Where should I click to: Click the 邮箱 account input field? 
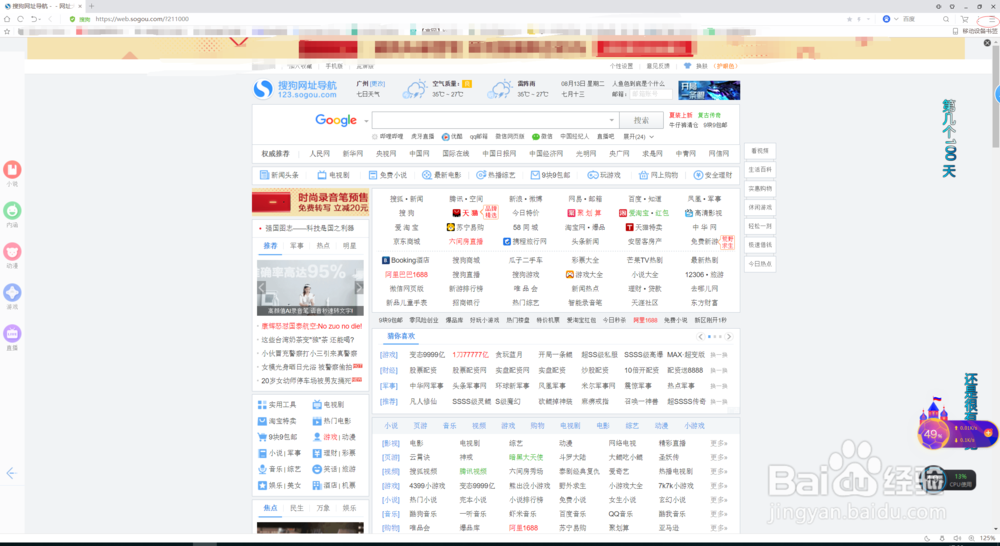coord(651,94)
